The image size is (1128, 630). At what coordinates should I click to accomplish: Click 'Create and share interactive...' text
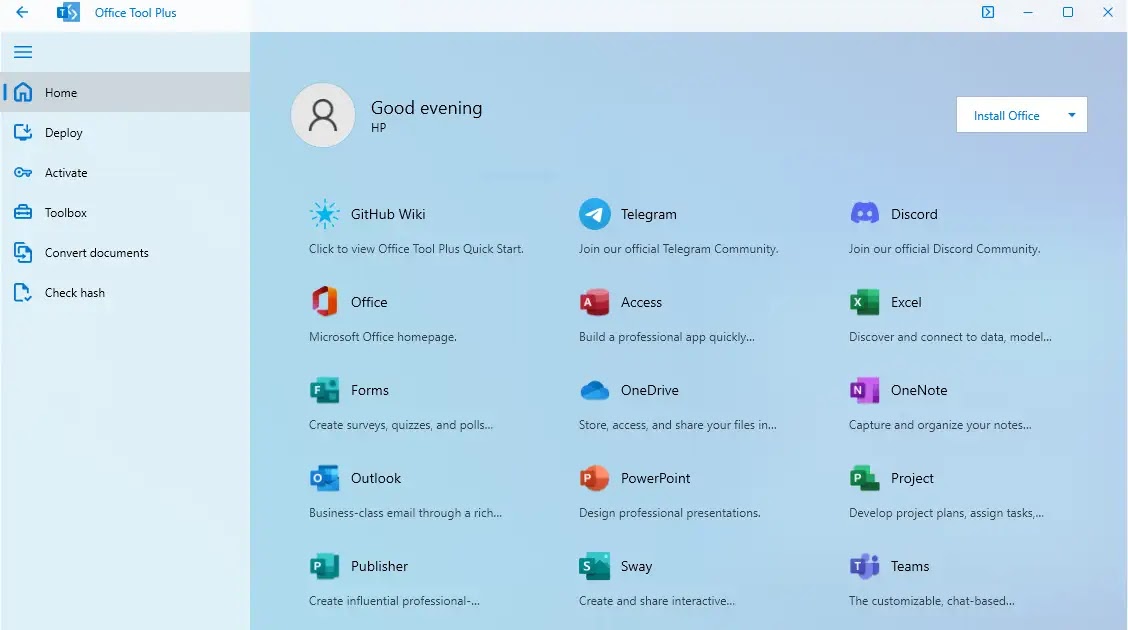pos(657,601)
